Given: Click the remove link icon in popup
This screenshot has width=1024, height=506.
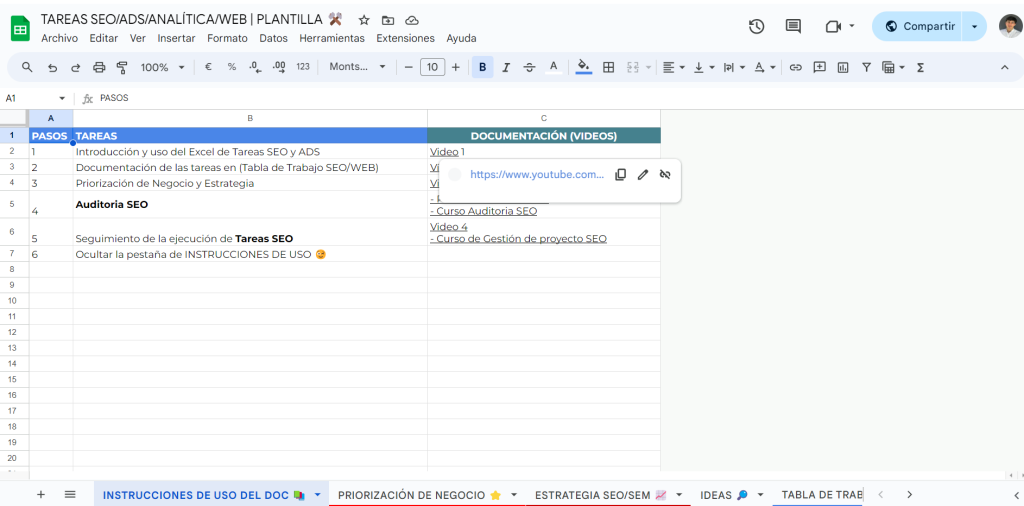Looking at the screenshot, I should coord(665,174).
